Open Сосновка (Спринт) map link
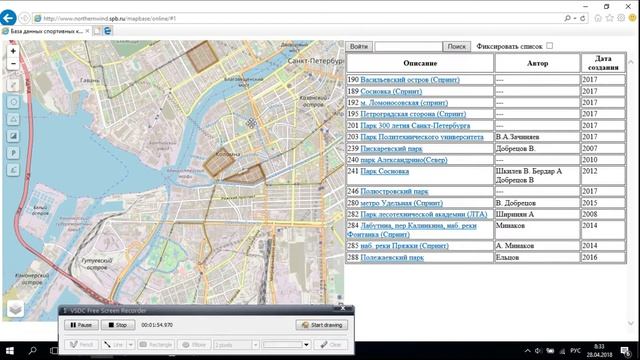This screenshot has width=640, height=360. [391, 91]
